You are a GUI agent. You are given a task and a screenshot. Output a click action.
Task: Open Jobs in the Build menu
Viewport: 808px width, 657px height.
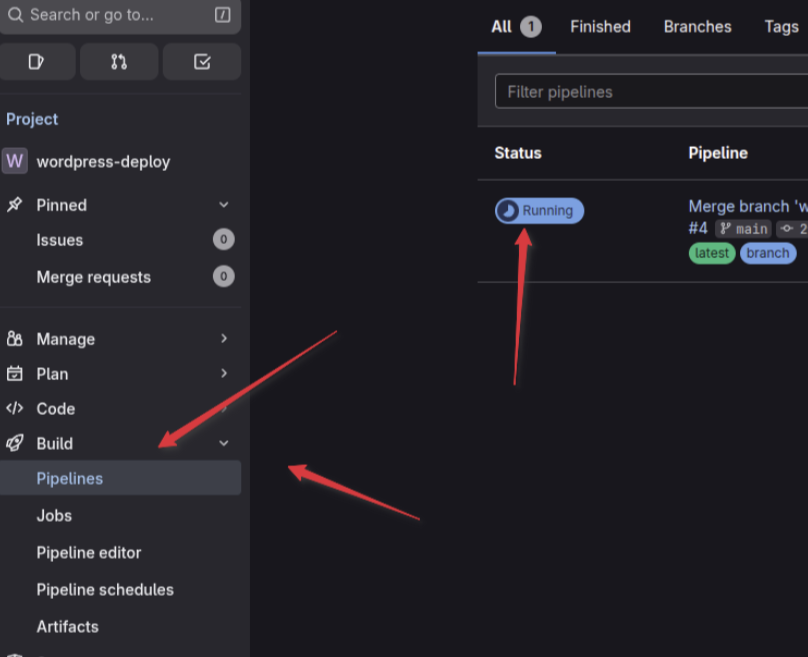pos(121,515)
